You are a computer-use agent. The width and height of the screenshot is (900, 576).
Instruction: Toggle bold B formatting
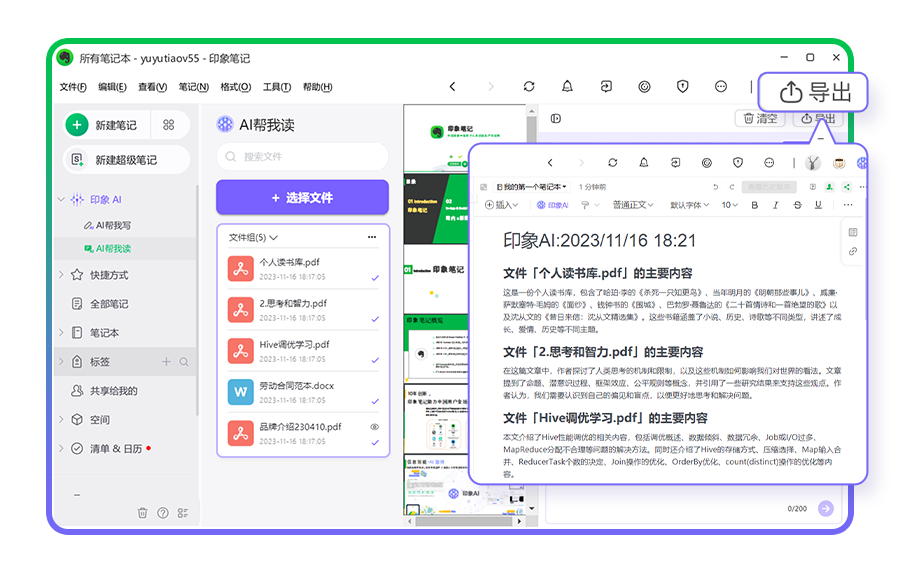click(x=755, y=205)
